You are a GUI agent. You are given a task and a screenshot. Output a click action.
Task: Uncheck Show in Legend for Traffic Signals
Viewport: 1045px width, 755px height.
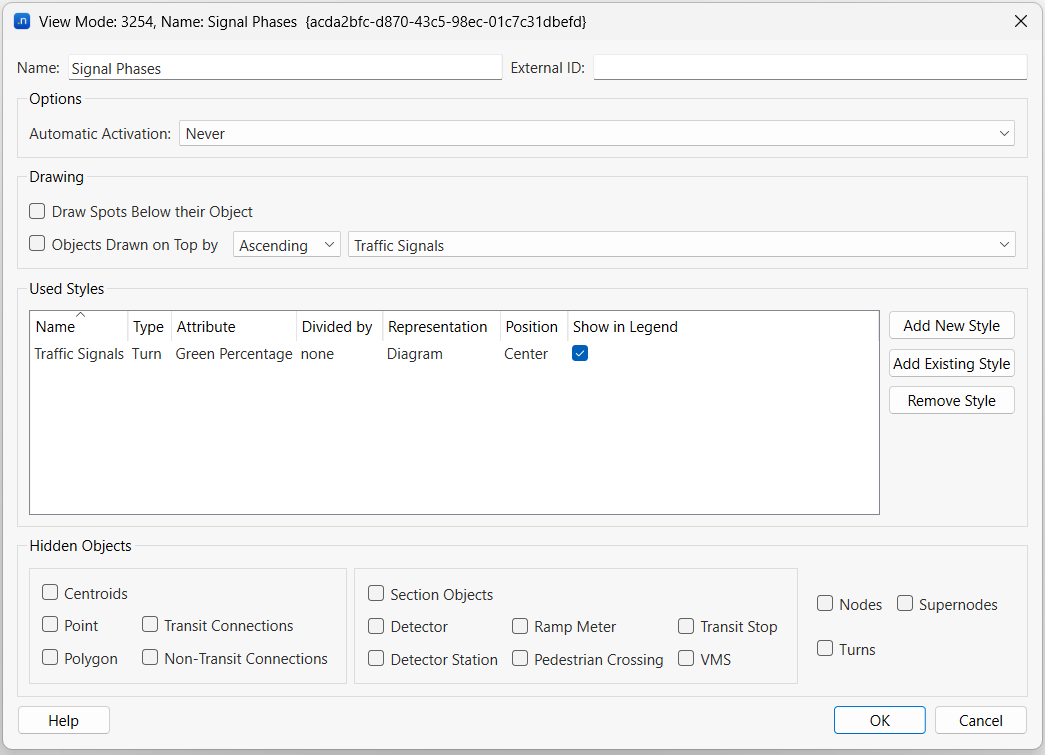click(x=580, y=354)
